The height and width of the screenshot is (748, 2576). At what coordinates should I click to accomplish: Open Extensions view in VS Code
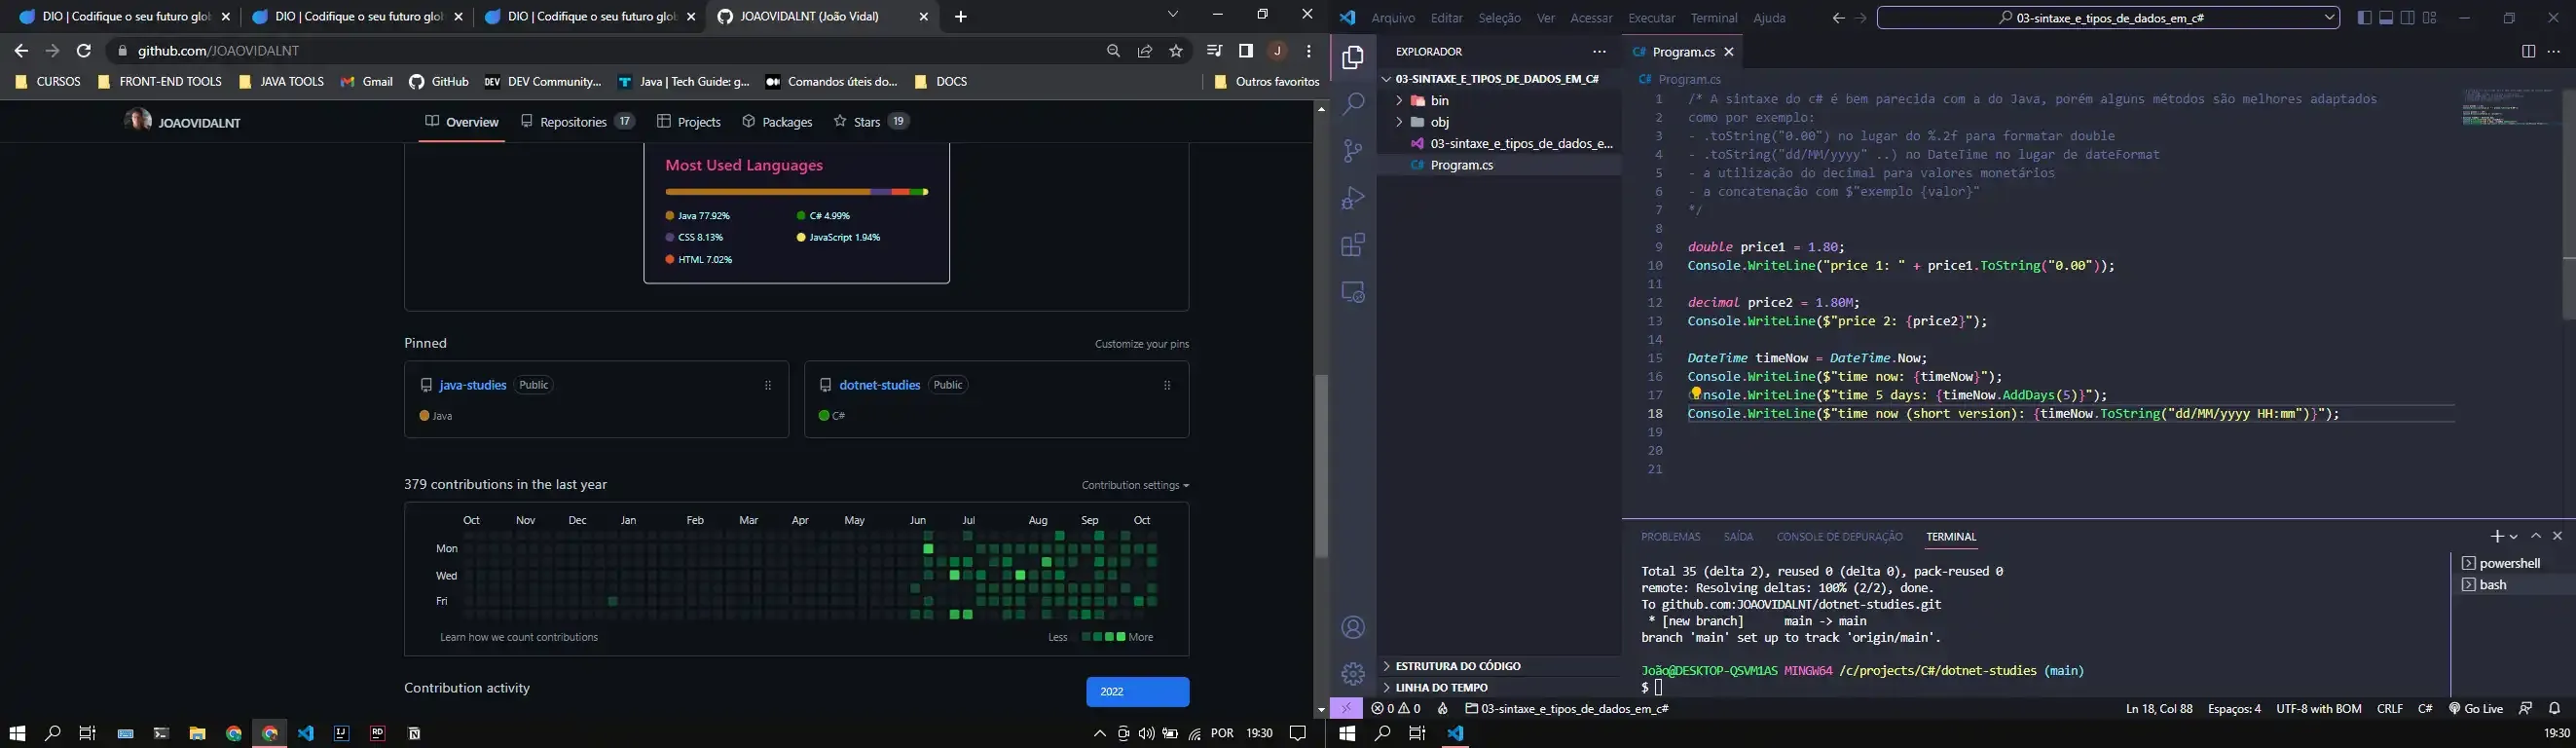click(1353, 245)
